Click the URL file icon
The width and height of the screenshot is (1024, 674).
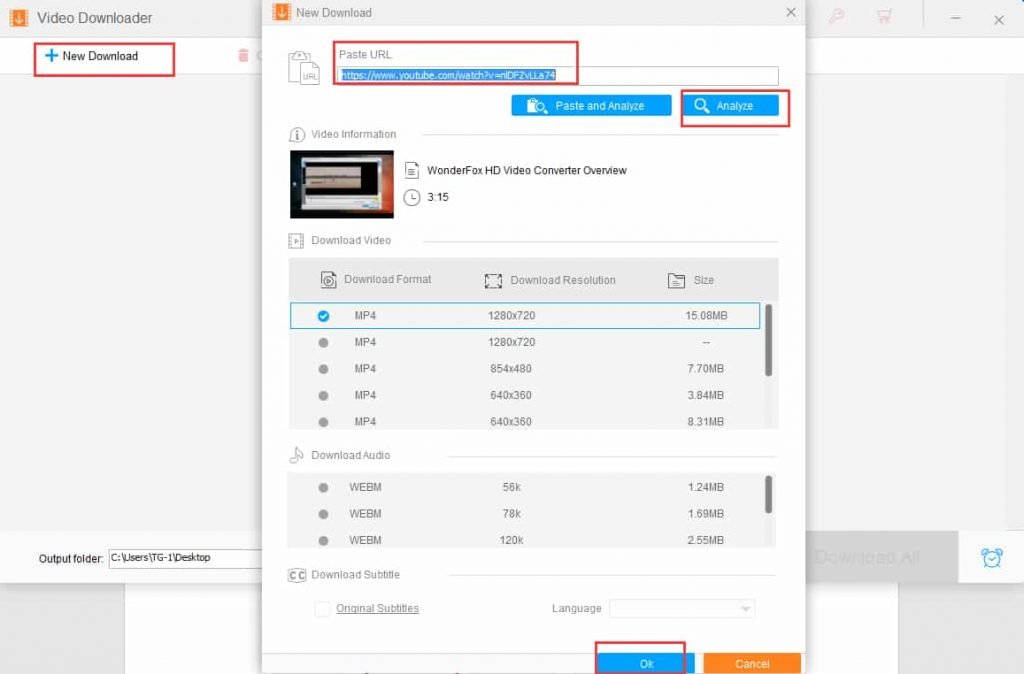click(x=304, y=67)
